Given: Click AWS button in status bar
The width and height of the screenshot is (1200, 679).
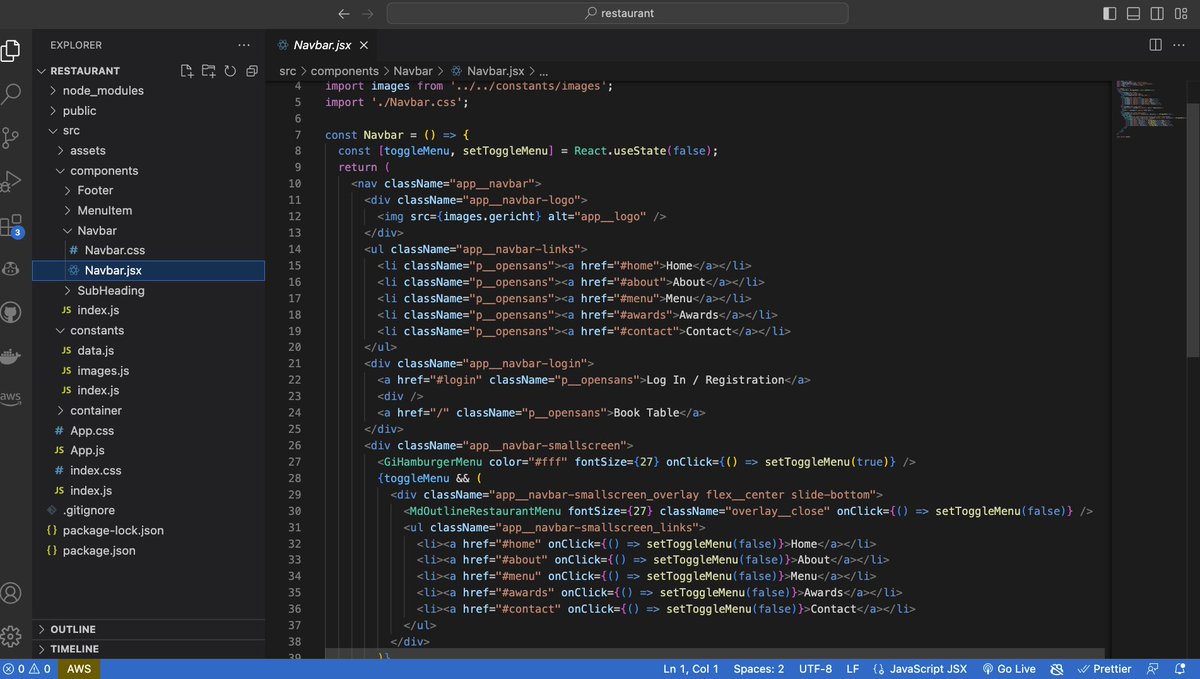Looking at the screenshot, I should 78,669.
